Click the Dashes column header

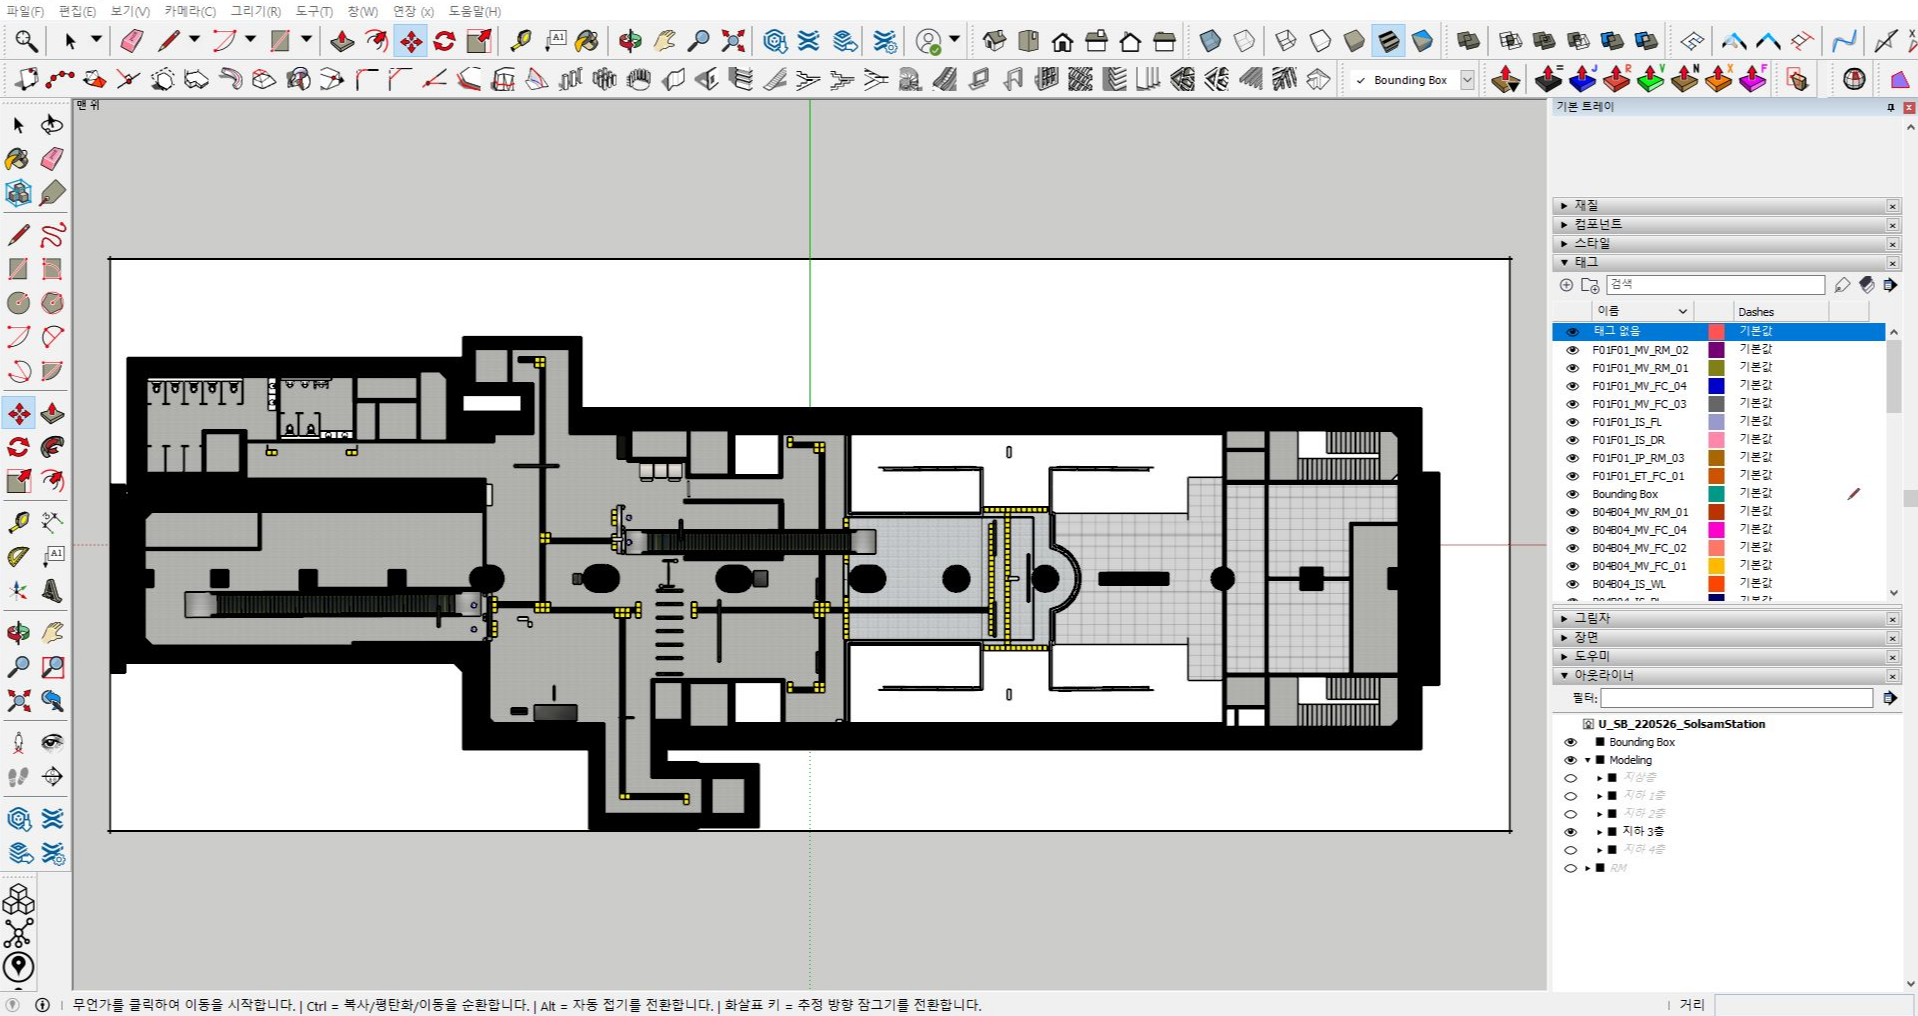coord(1780,311)
